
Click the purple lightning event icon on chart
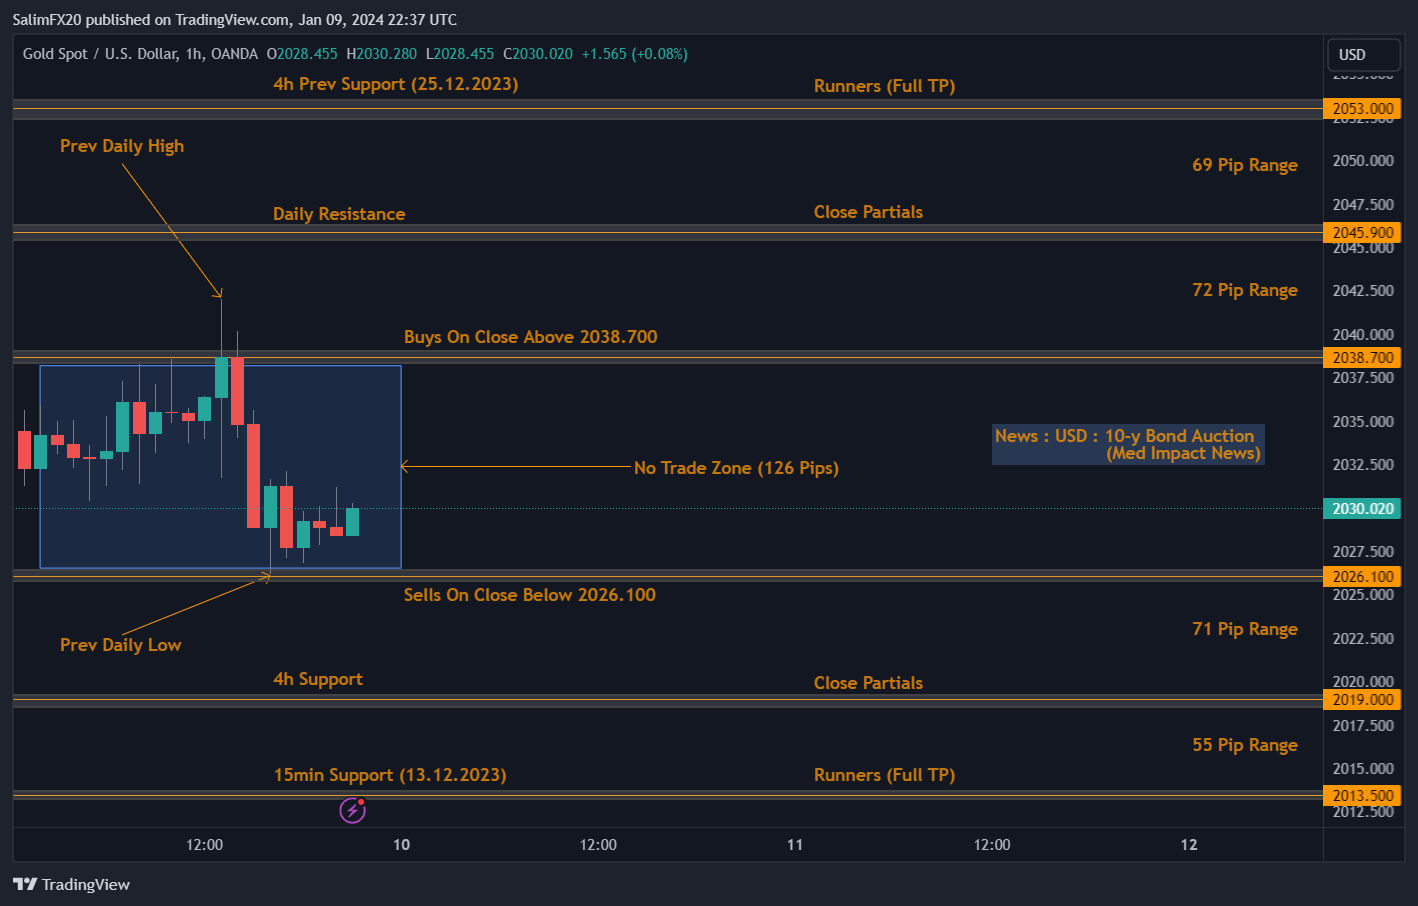coord(352,810)
